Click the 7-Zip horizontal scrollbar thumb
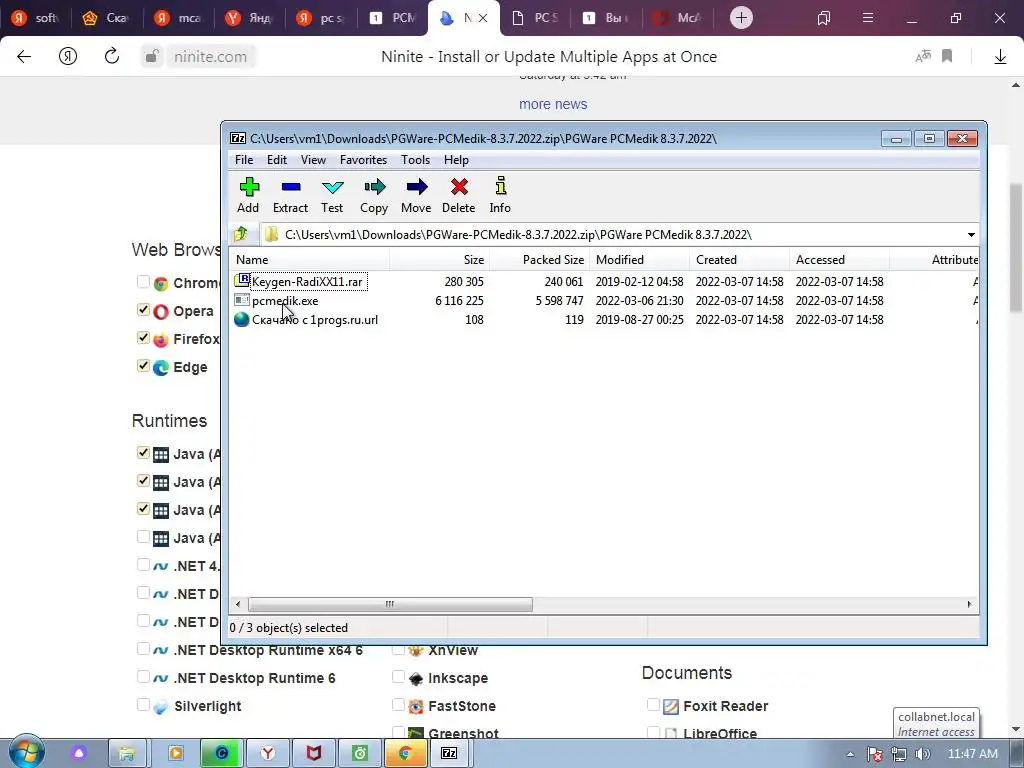 point(390,604)
